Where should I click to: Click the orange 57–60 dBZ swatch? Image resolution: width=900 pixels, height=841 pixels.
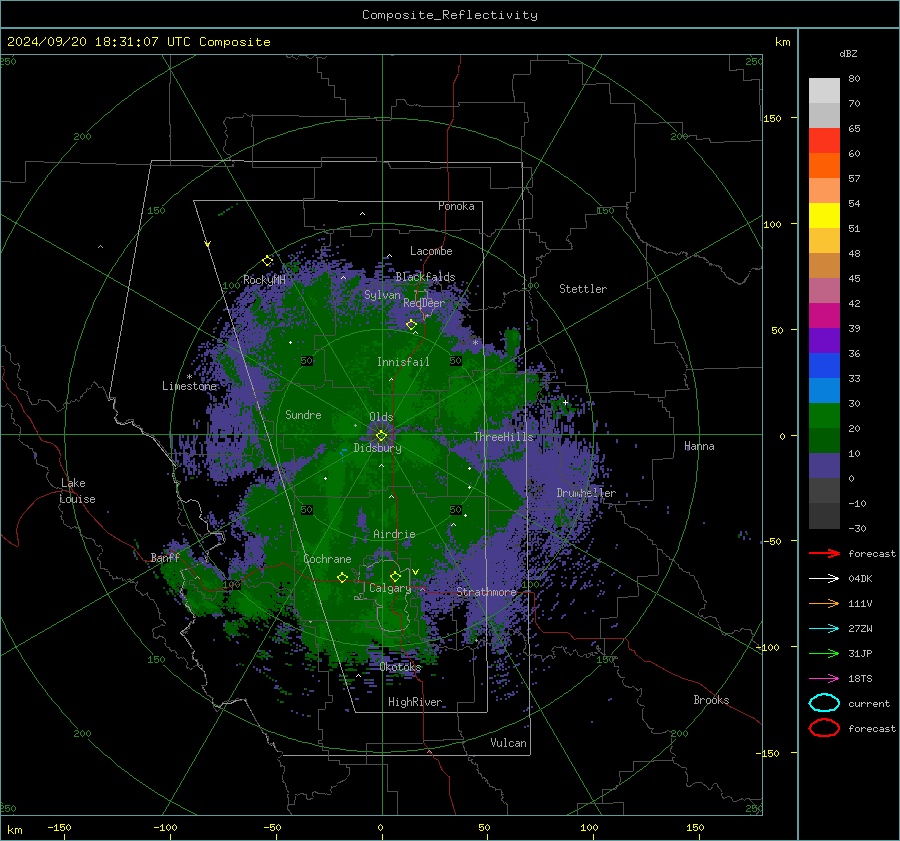[824, 166]
